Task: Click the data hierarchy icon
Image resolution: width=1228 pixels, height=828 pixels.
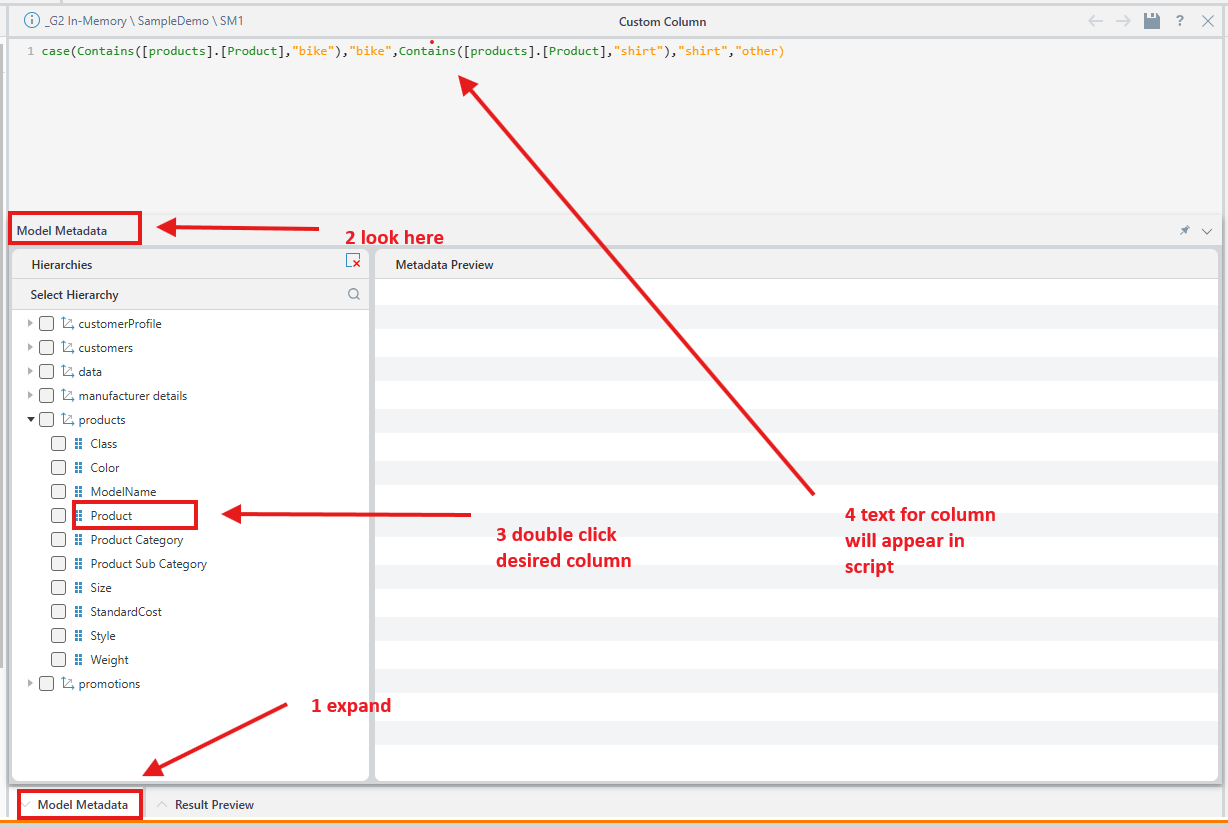Action: pos(67,372)
